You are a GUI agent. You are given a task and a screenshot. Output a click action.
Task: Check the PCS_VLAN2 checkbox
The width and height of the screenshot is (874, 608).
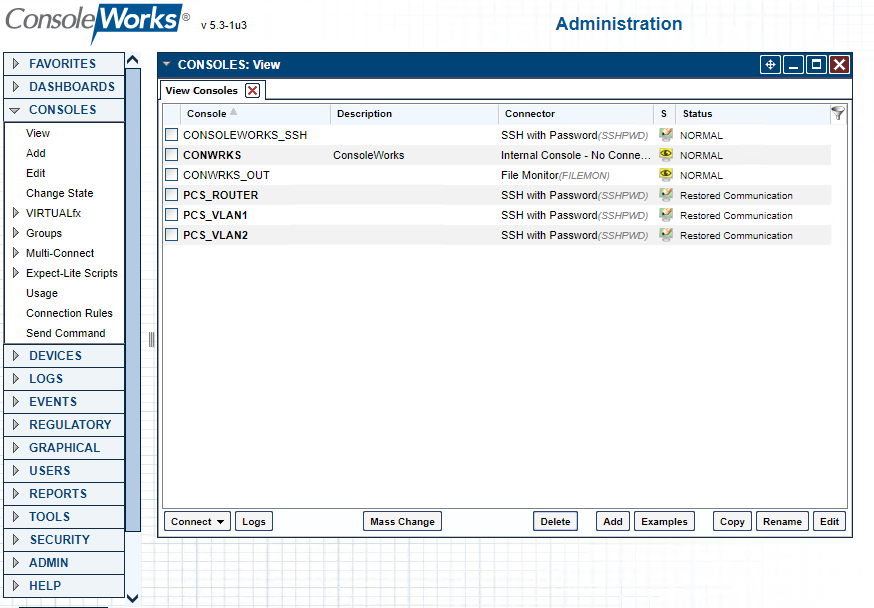172,235
